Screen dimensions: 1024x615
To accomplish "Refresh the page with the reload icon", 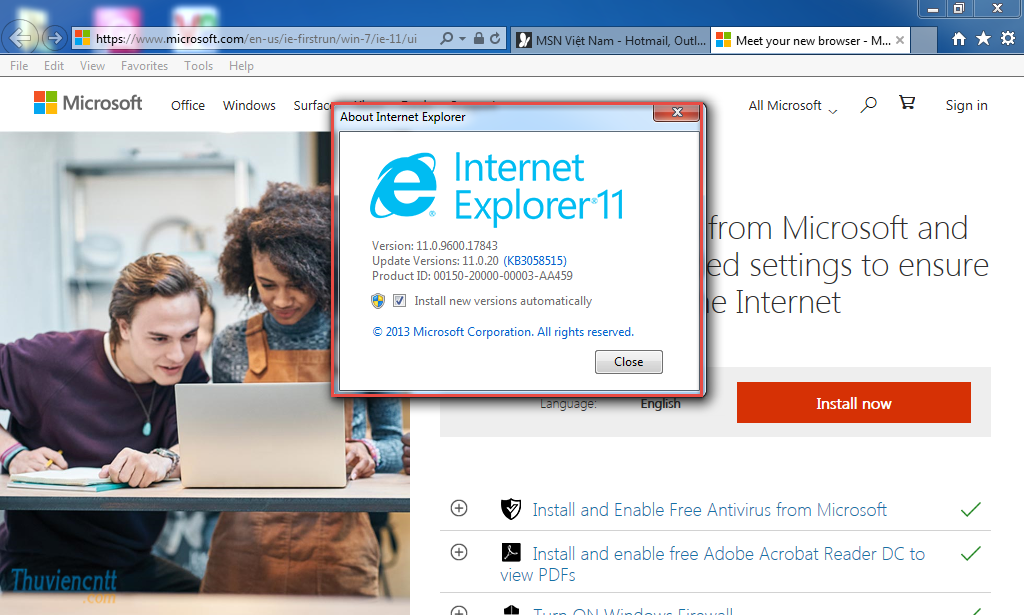I will point(495,39).
